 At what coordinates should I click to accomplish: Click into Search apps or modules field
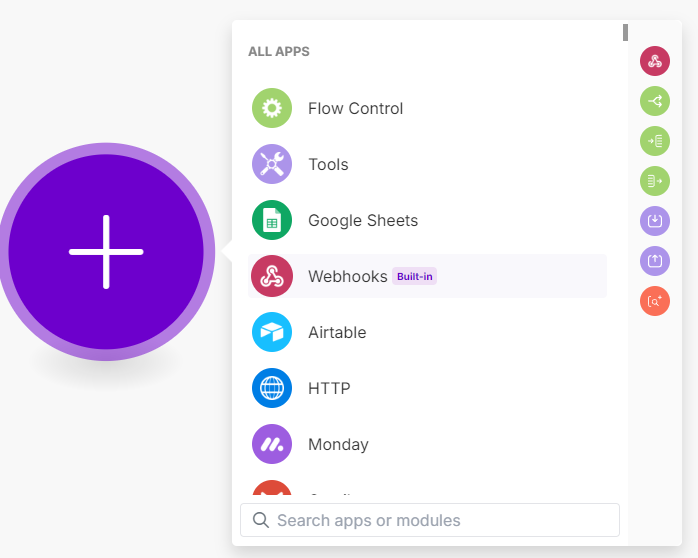point(430,520)
